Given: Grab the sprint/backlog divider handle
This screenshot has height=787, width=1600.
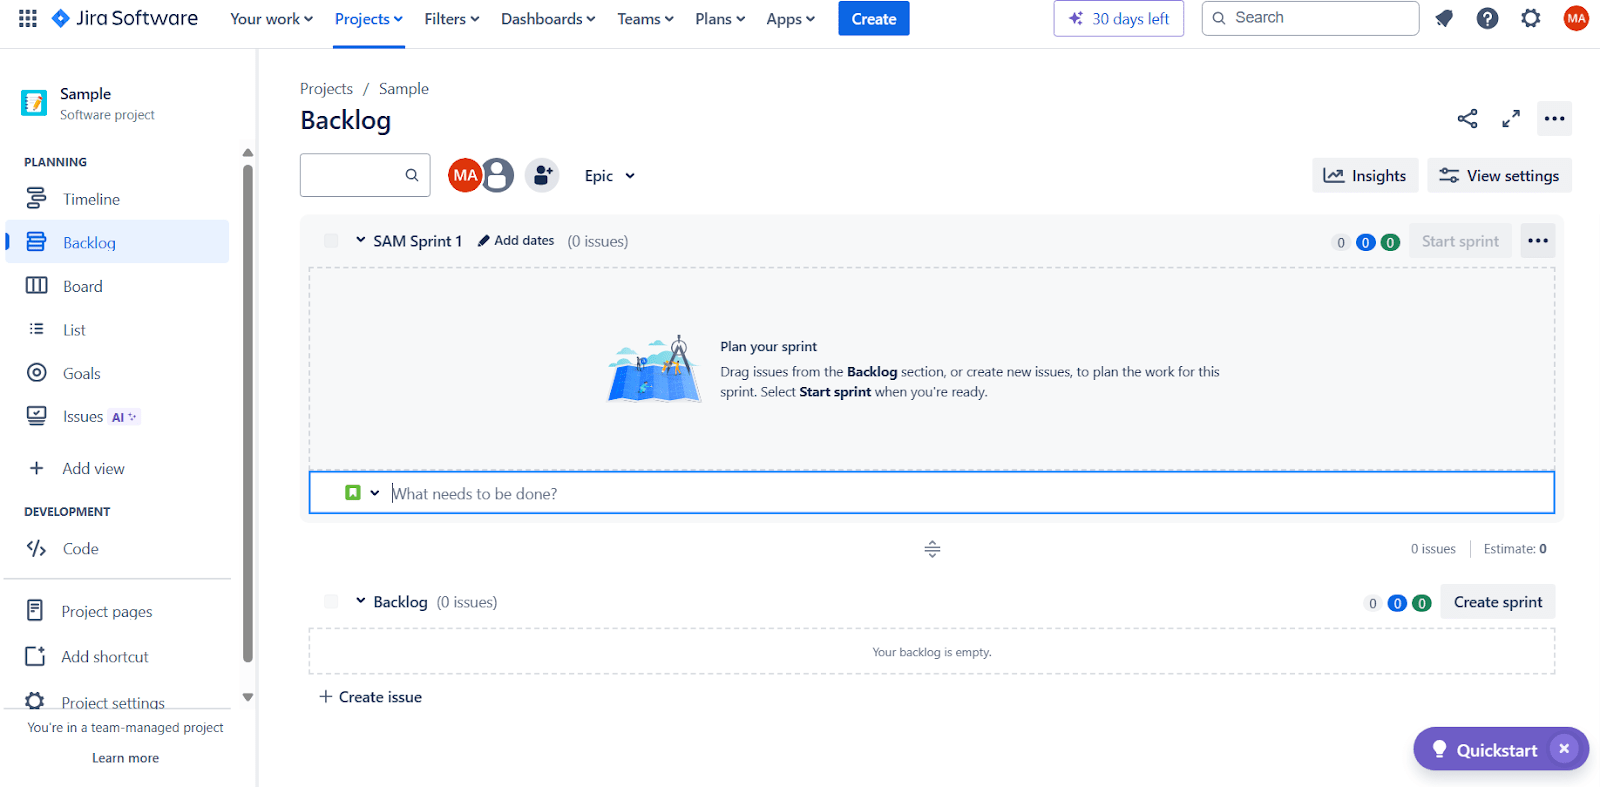Looking at the screenshot, I should 932,549.
